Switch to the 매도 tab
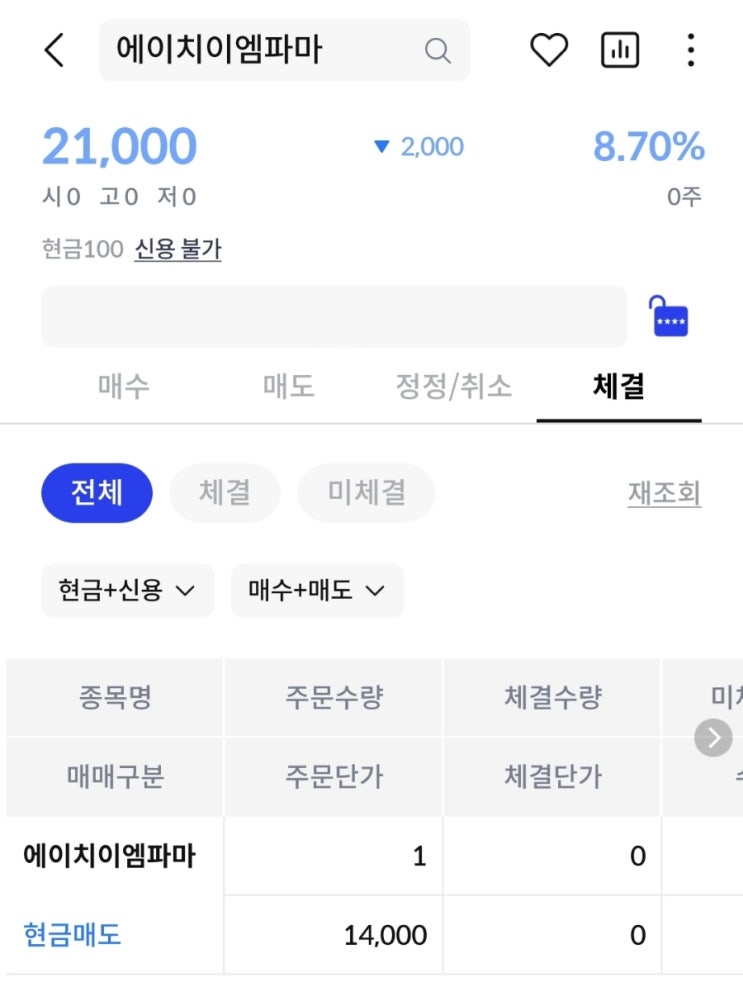The height and width of the screenshot is (982, 743). coord(289,387)
